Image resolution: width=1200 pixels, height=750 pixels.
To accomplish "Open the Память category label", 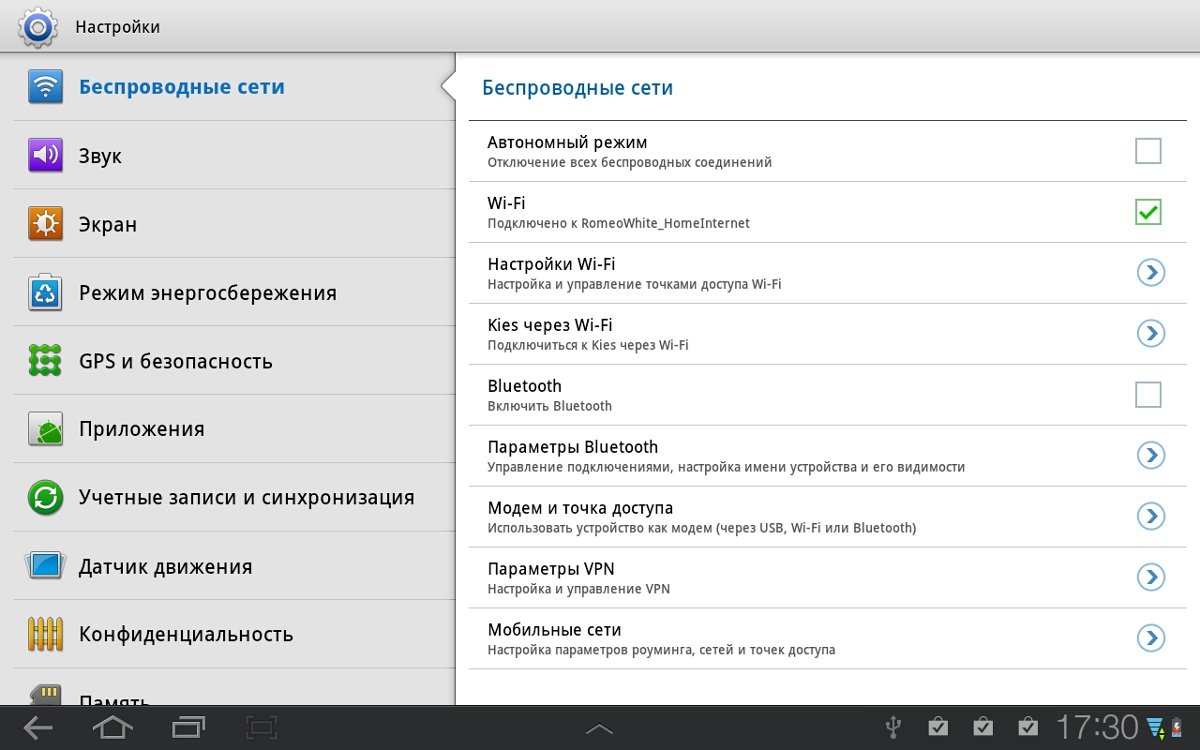I will click(x=114, y=698).
